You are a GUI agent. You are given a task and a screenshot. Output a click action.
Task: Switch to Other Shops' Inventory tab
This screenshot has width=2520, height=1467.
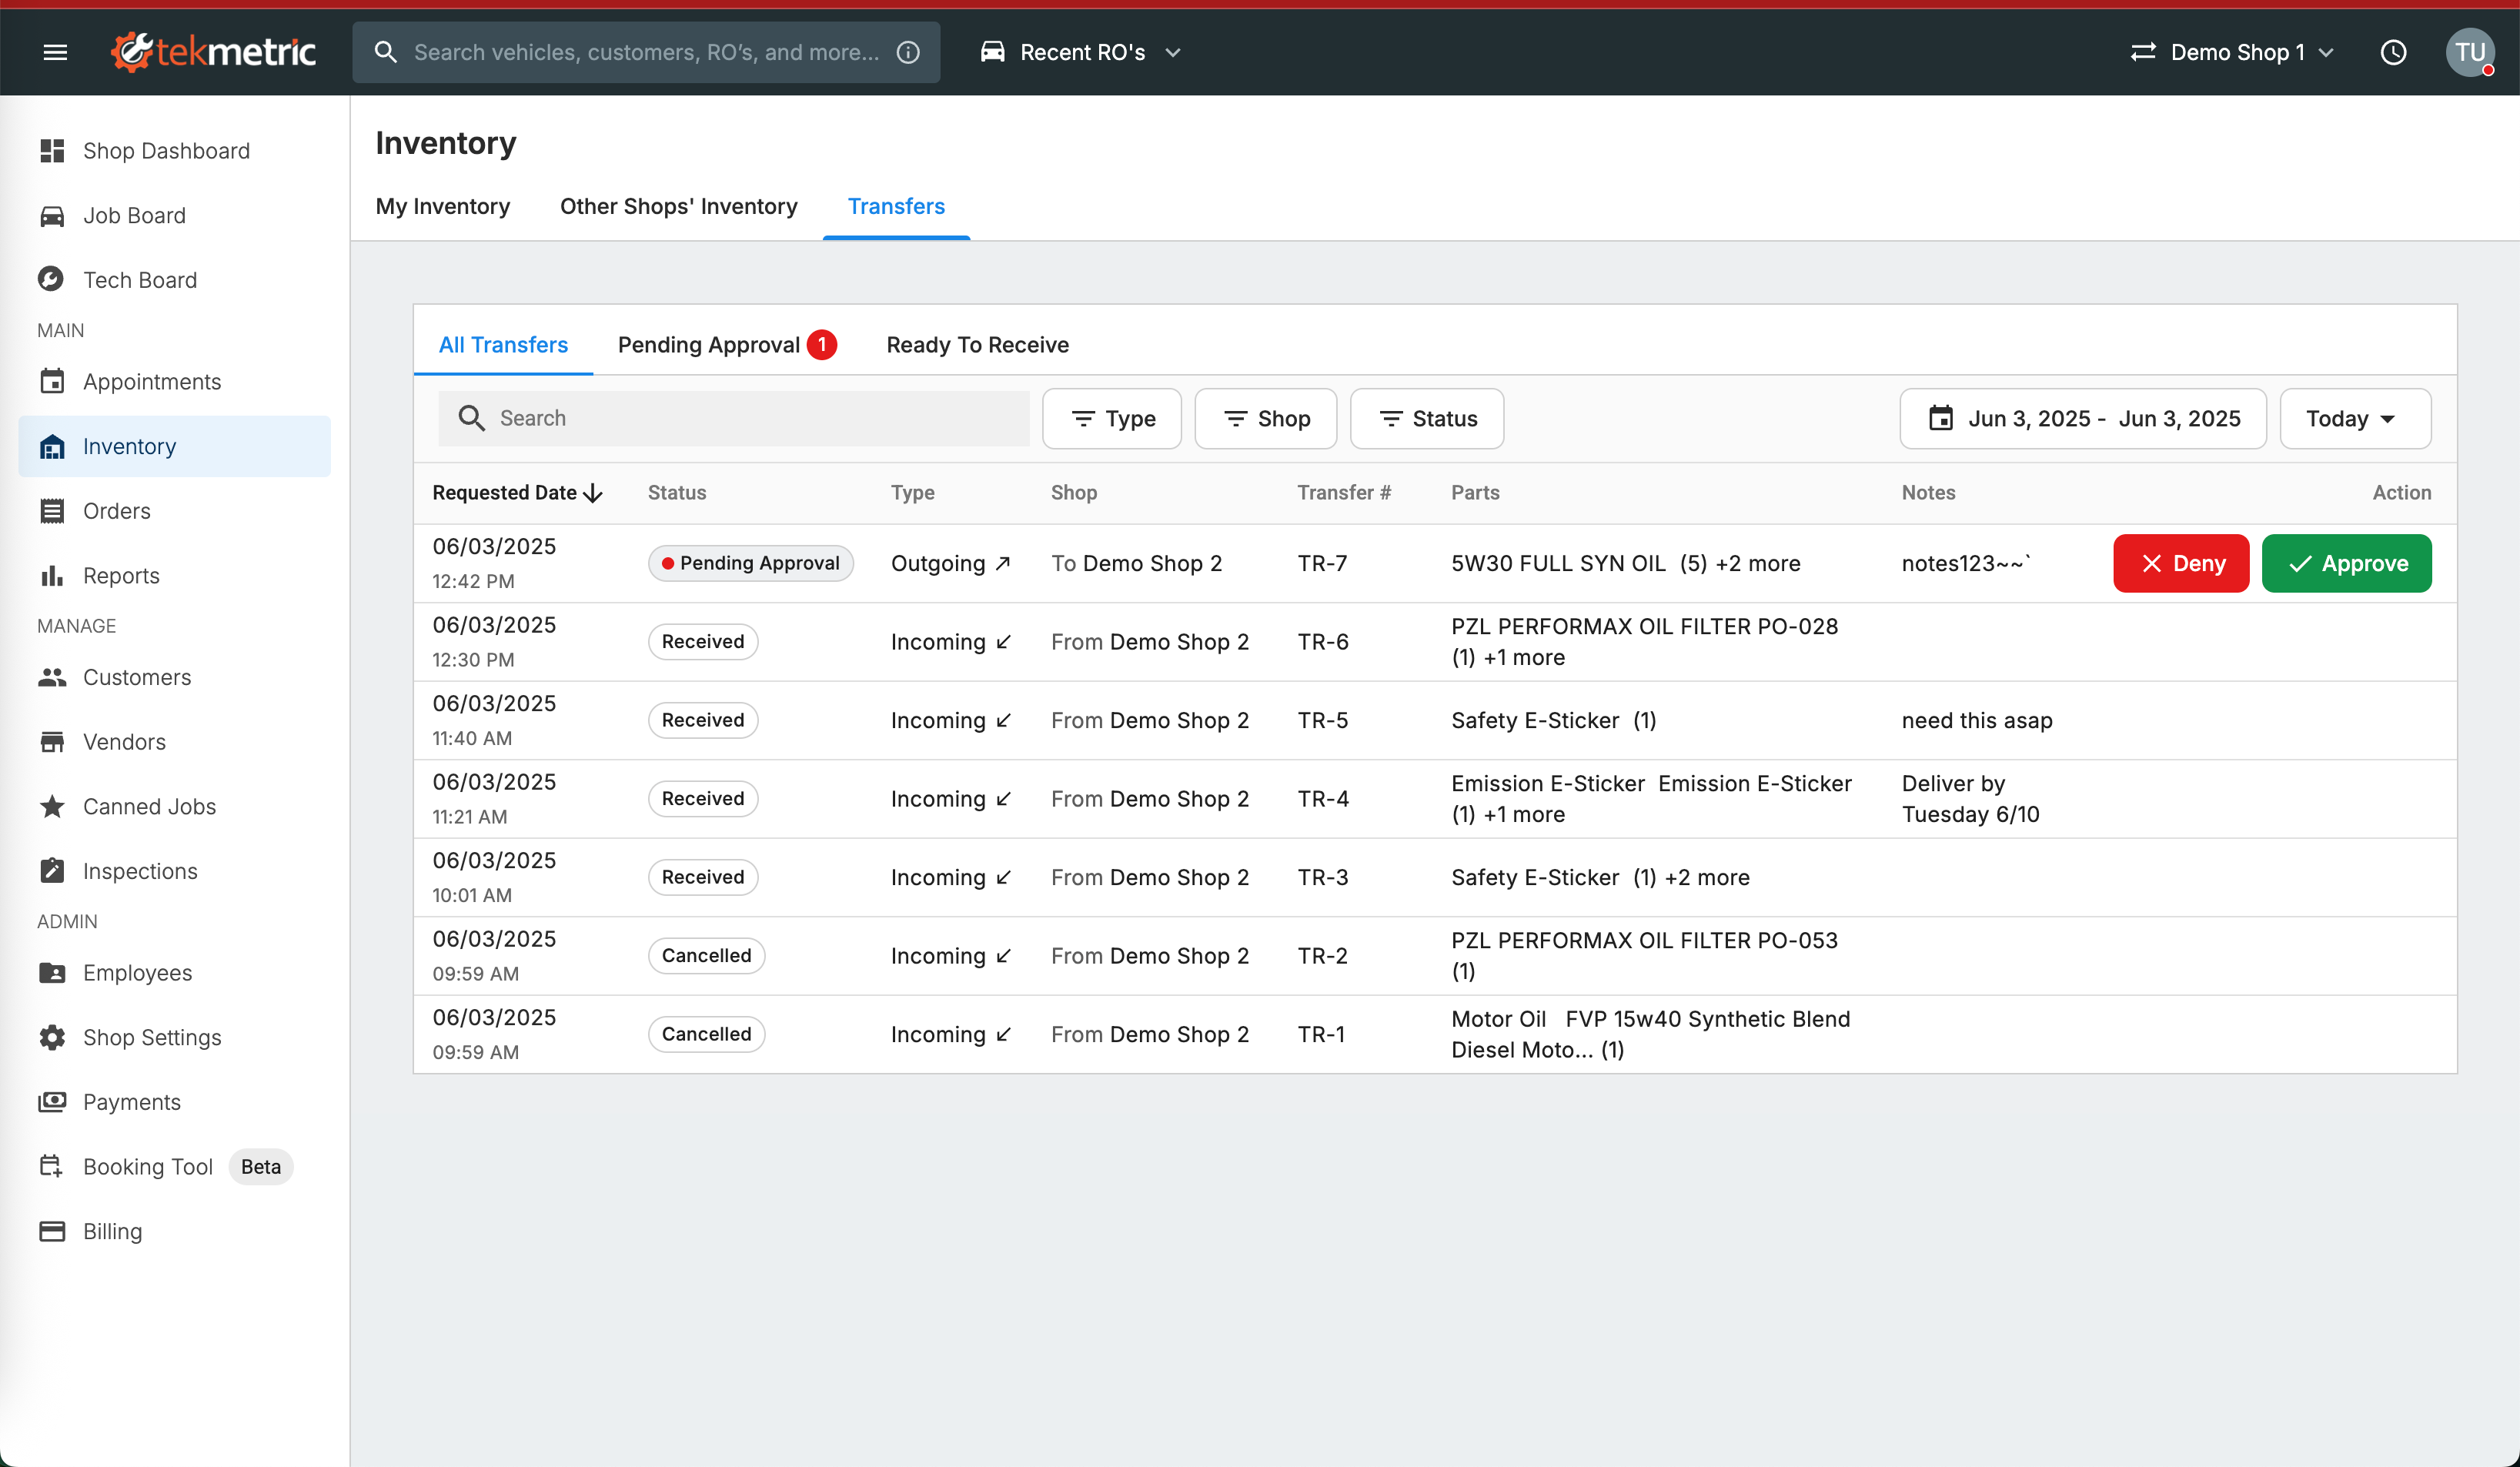(x=679, y=206)
